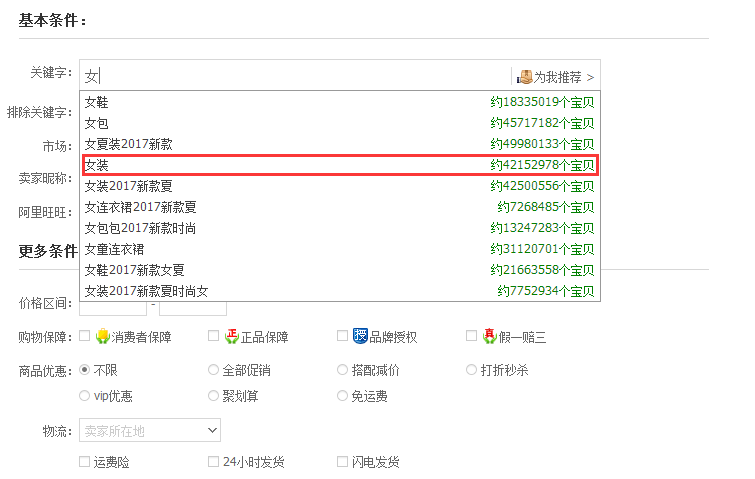The image size is (755, 479).
Task: Click the 品牌授权 blue badge icon
Action: click(360, 337)
